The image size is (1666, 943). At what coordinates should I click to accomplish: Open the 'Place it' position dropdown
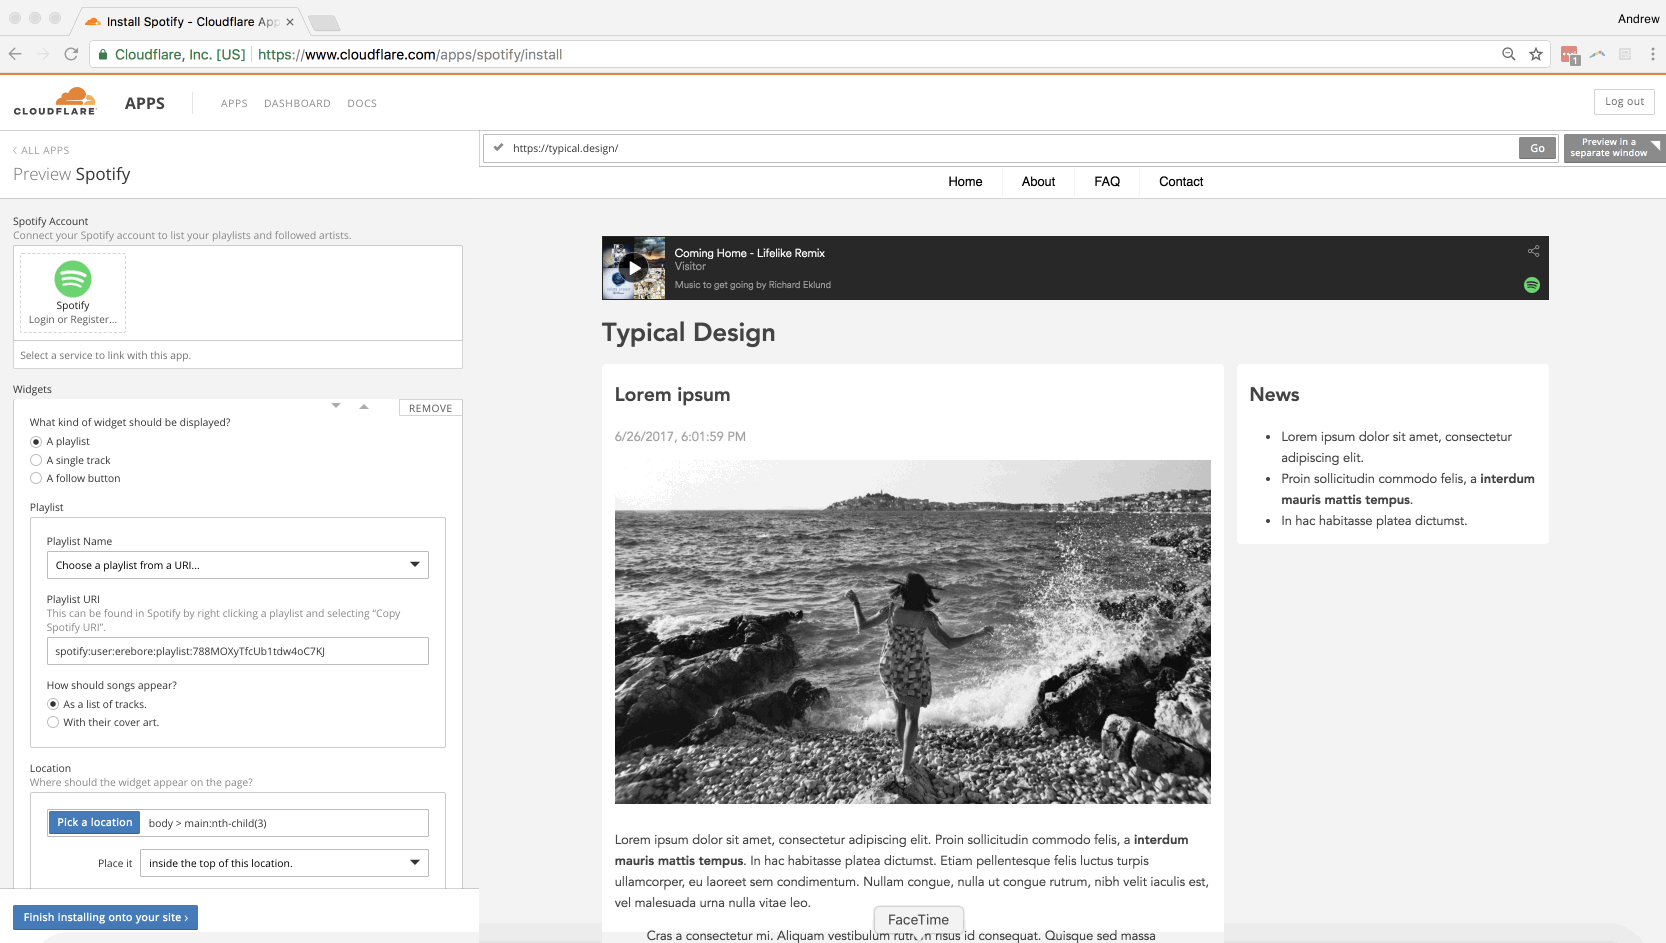pos(284,863)
